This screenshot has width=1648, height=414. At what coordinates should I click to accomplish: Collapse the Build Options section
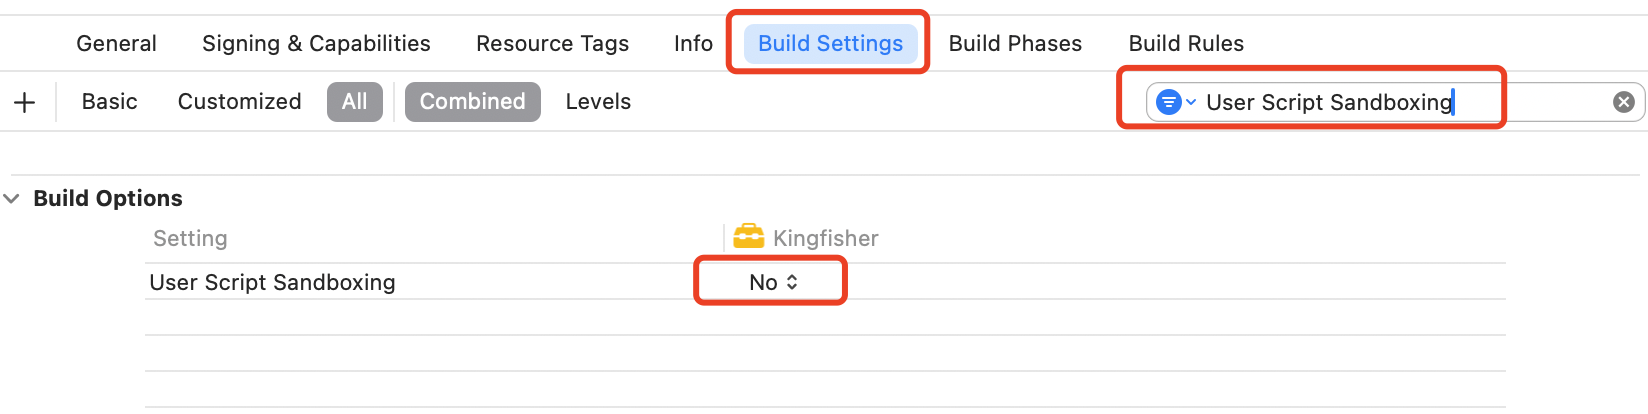(12, 199)
